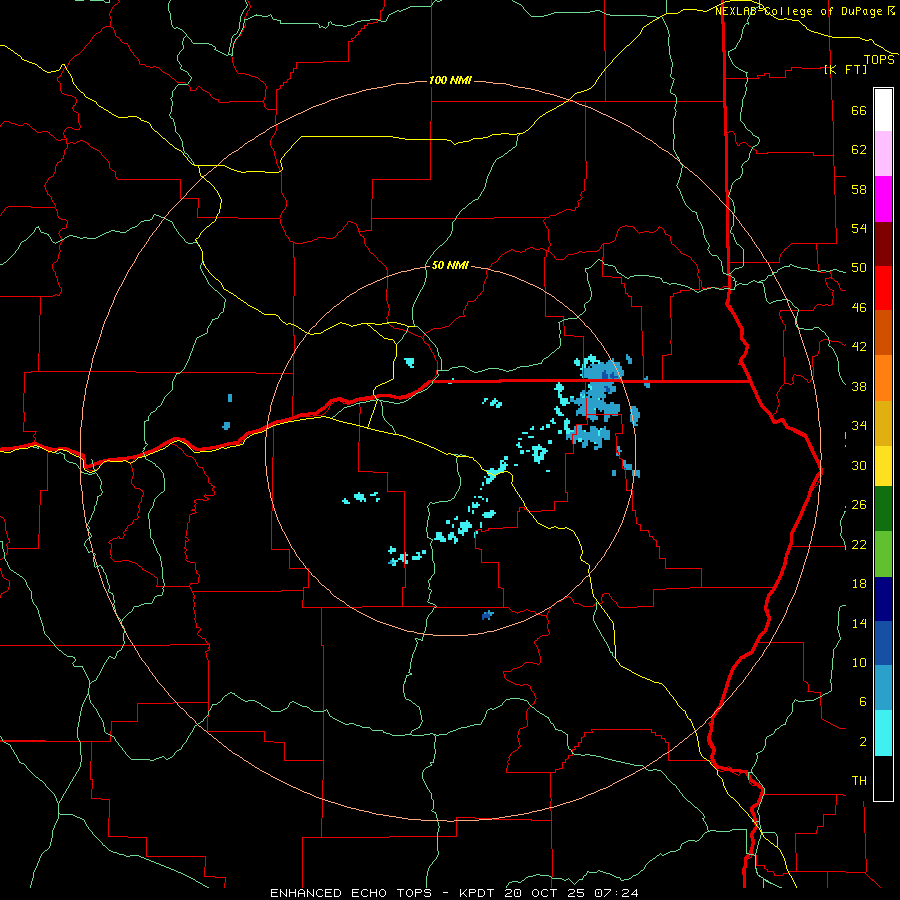
Task: Click the KPDT radar station identifier
Action: [x=479, y=893]
